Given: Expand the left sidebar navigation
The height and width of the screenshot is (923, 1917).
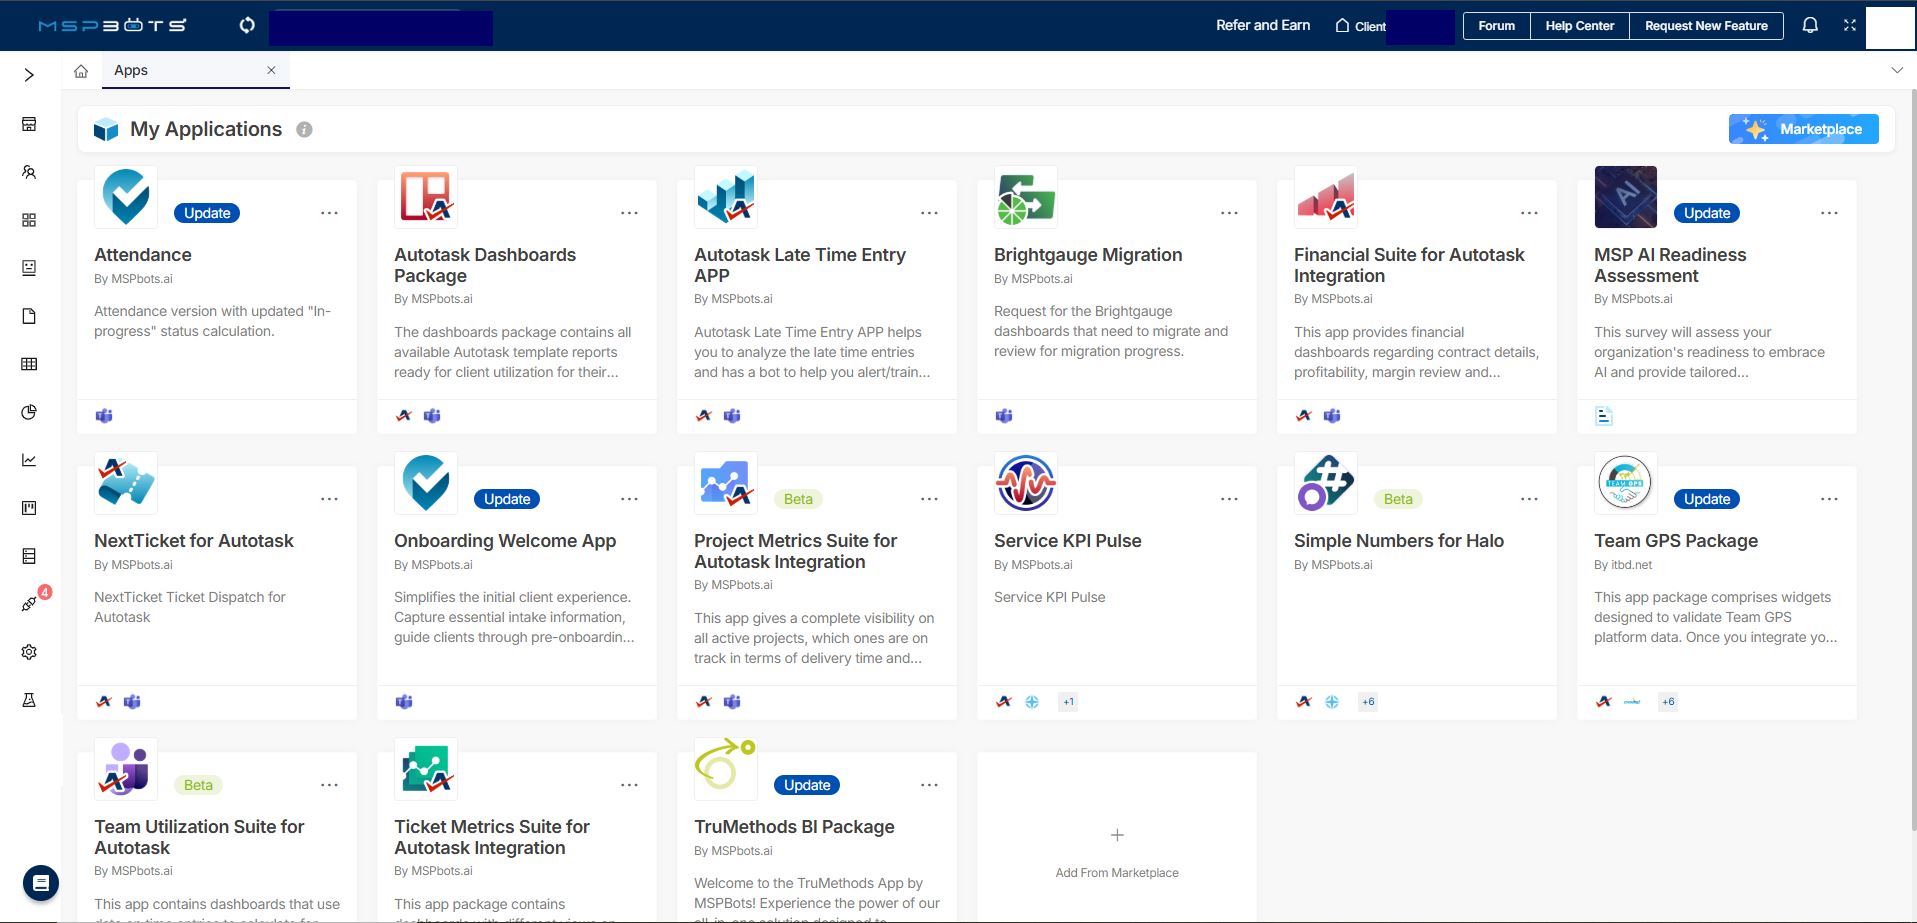Looking at the screenshot, I should click(x=29, y=75).
